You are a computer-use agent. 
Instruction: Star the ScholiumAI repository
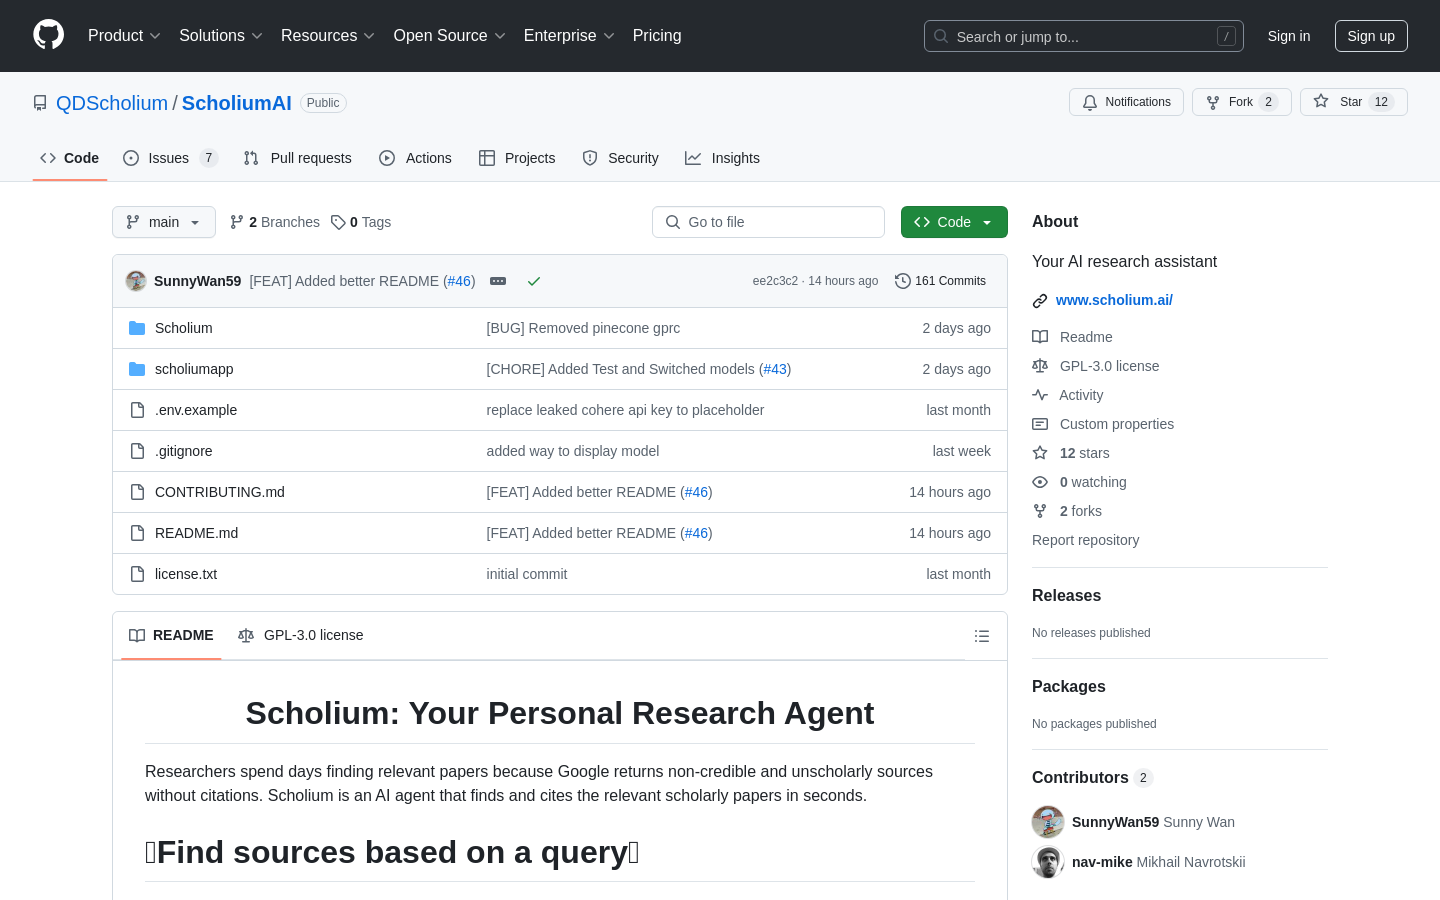1353,102
